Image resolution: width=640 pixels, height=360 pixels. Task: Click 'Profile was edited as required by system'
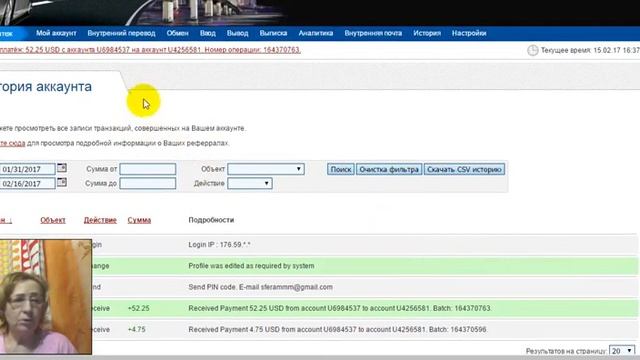pyautogui.click(x=251, y=266)
